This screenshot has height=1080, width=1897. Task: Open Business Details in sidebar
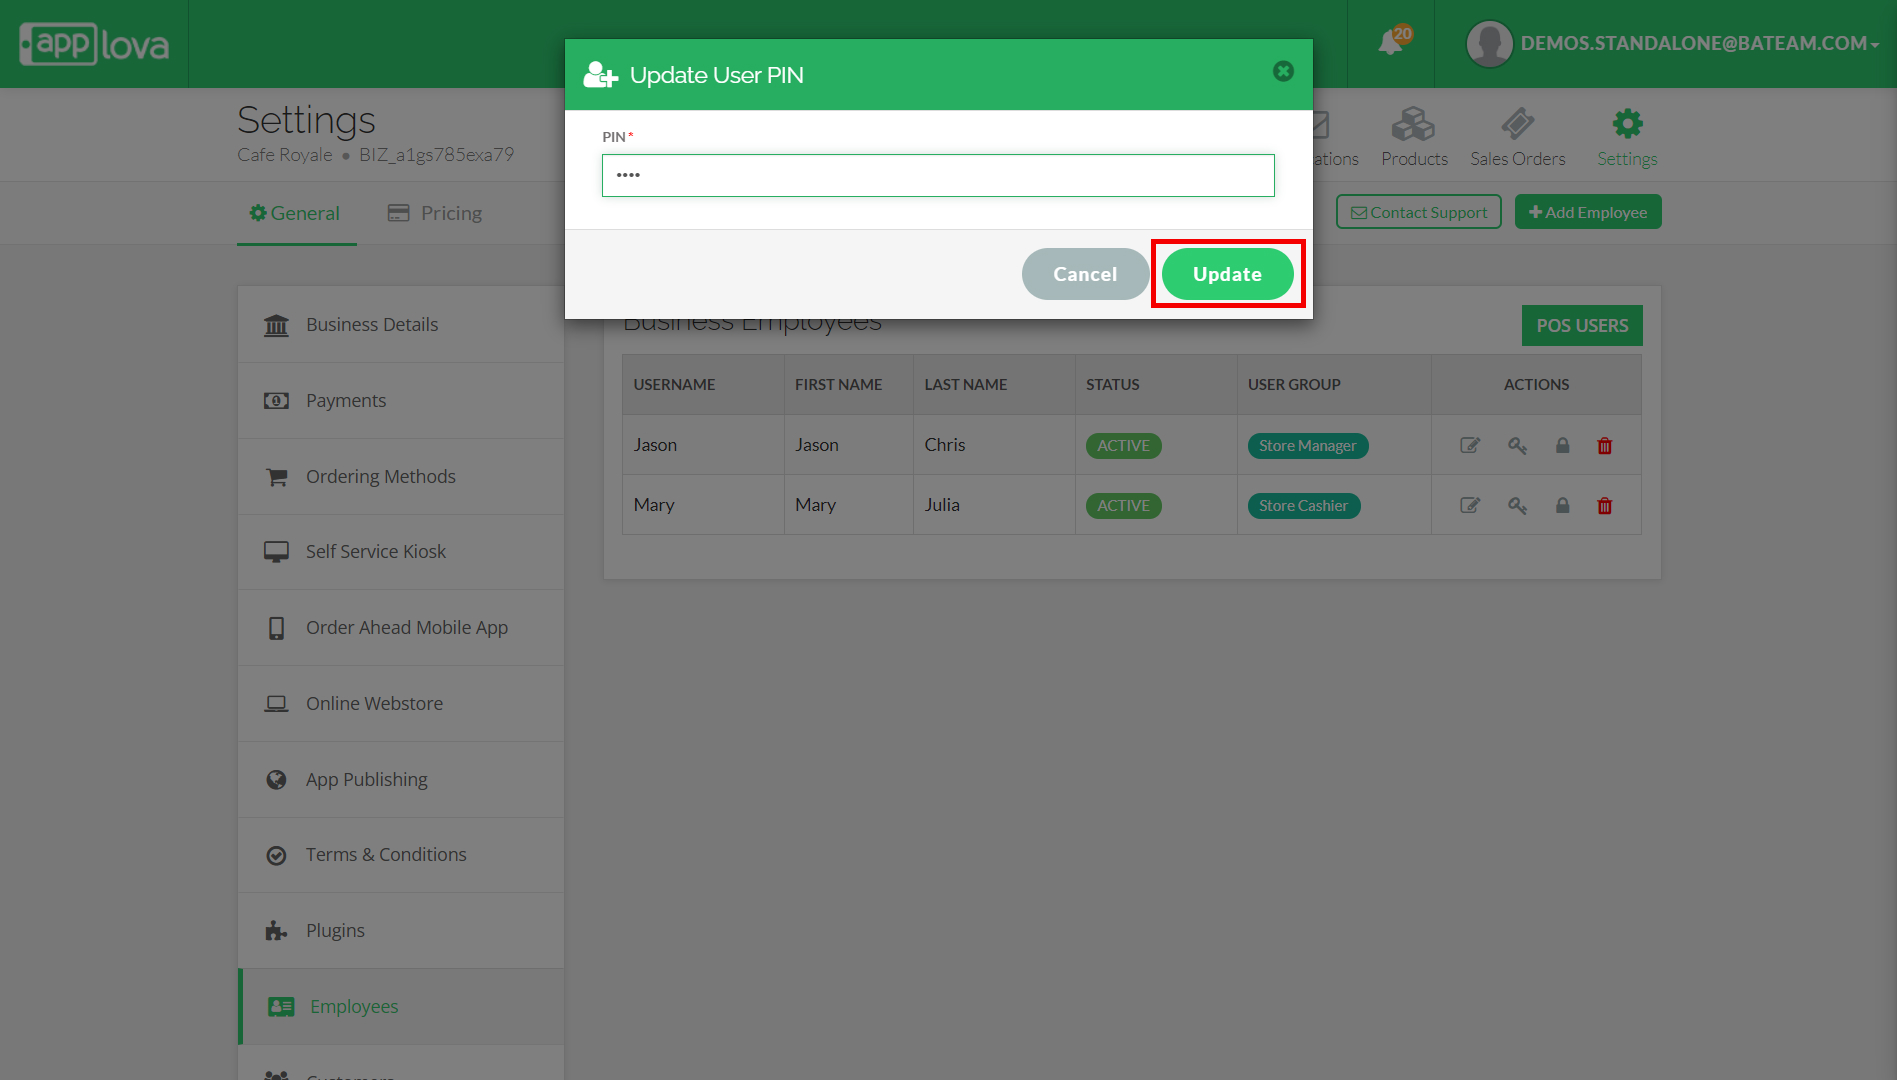[x=371, y=325]
